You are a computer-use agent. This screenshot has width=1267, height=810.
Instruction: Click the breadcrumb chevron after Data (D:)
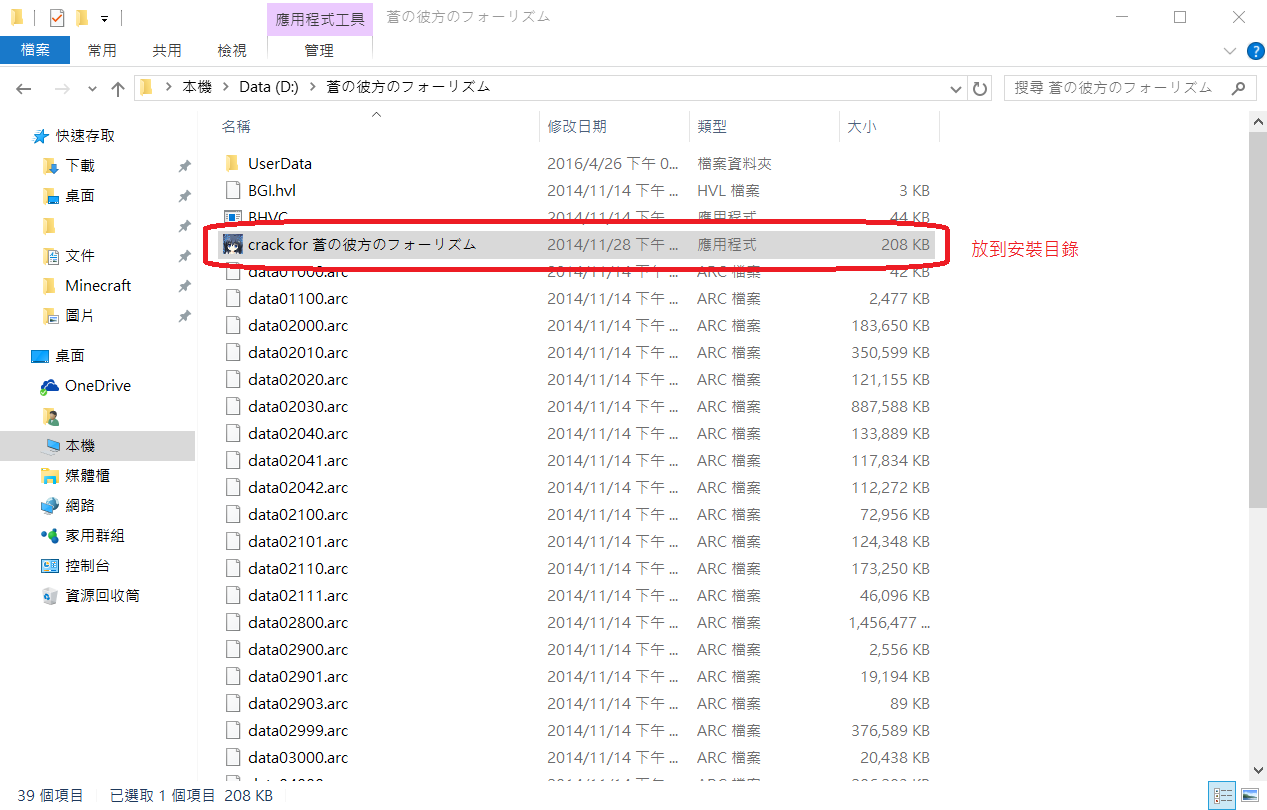pyautogui.click(x=312, y=87)
